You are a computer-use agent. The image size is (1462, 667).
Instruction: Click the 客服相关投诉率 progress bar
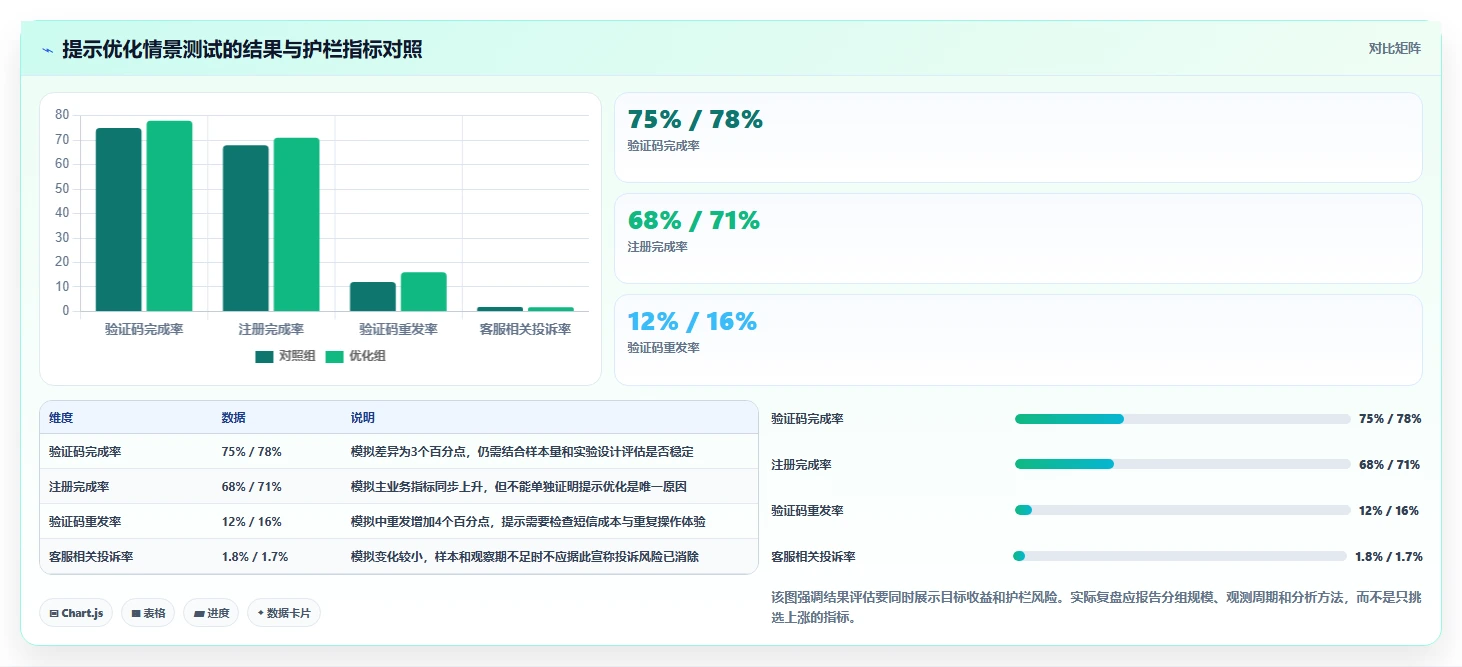tap(1180, 556)
